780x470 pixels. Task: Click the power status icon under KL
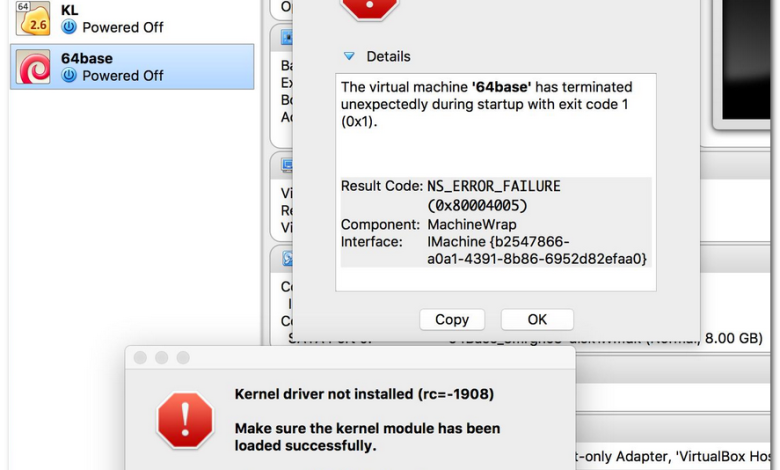(69, 28)
